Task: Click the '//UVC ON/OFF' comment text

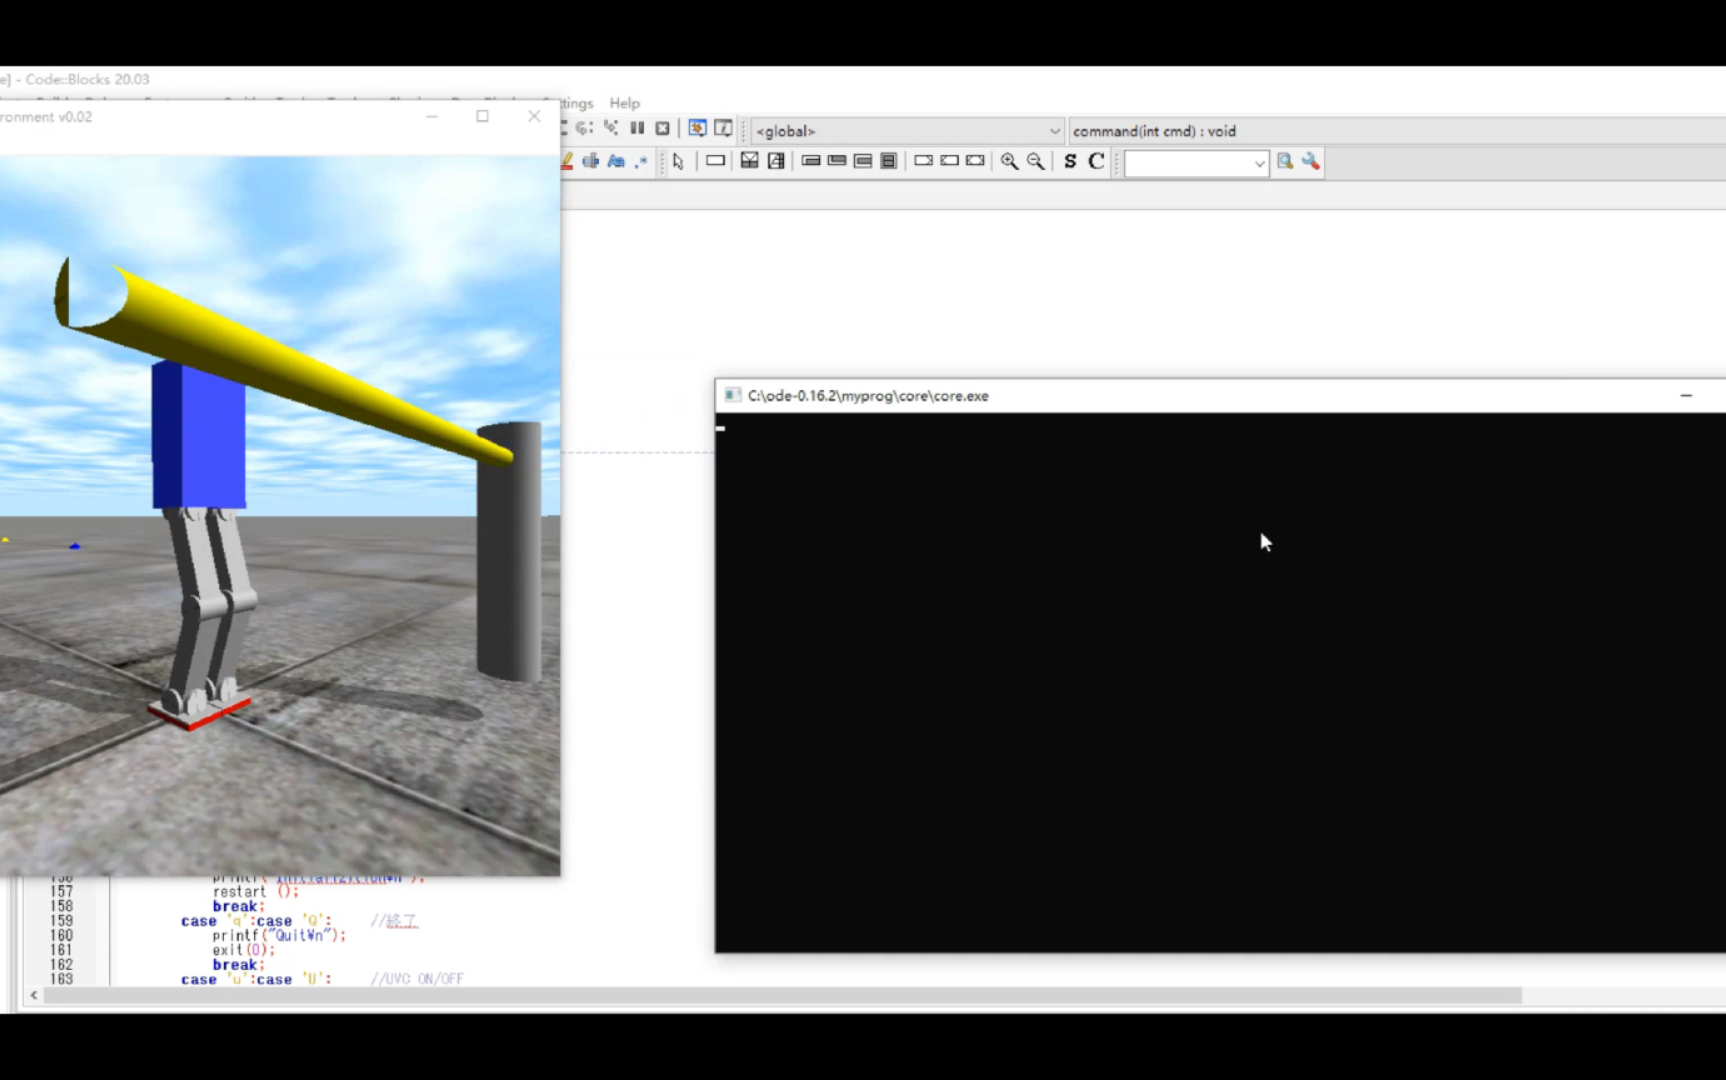Action: click(417, 980)
